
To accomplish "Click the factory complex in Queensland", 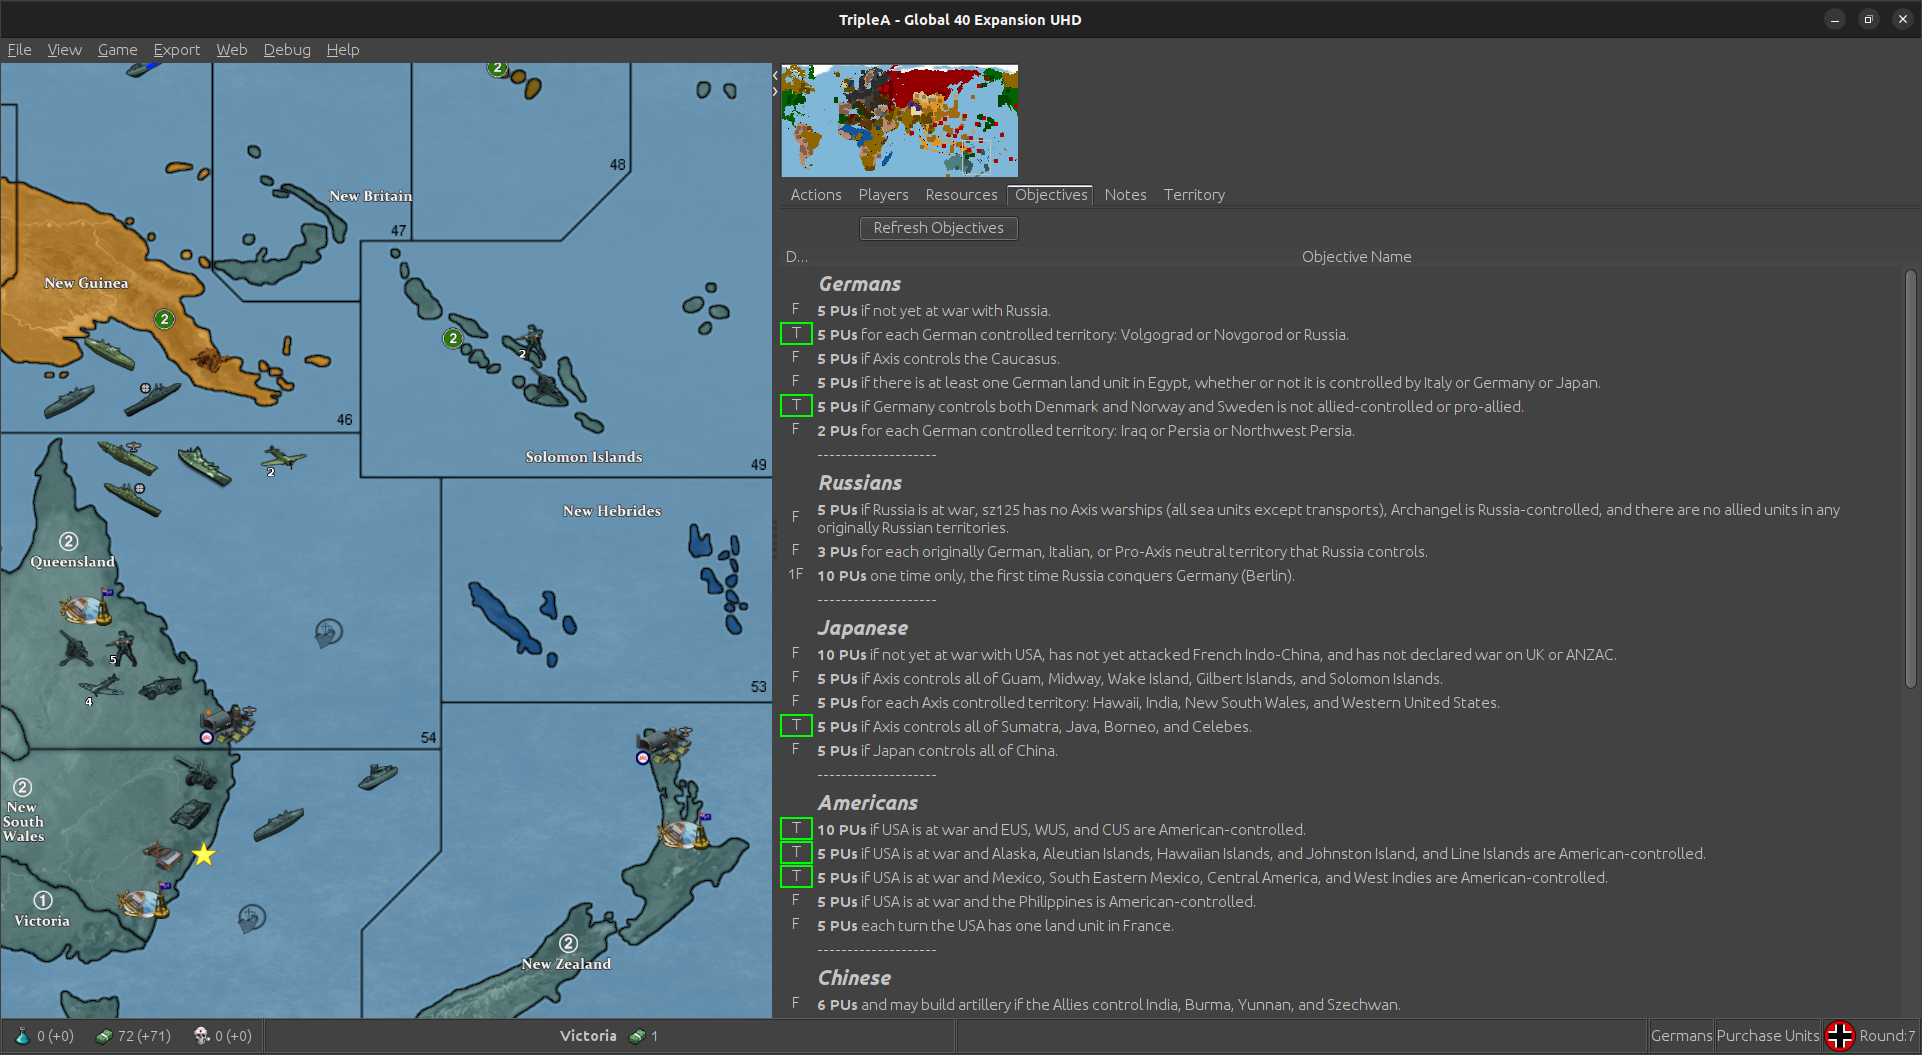I will click(x=86, y=607).
